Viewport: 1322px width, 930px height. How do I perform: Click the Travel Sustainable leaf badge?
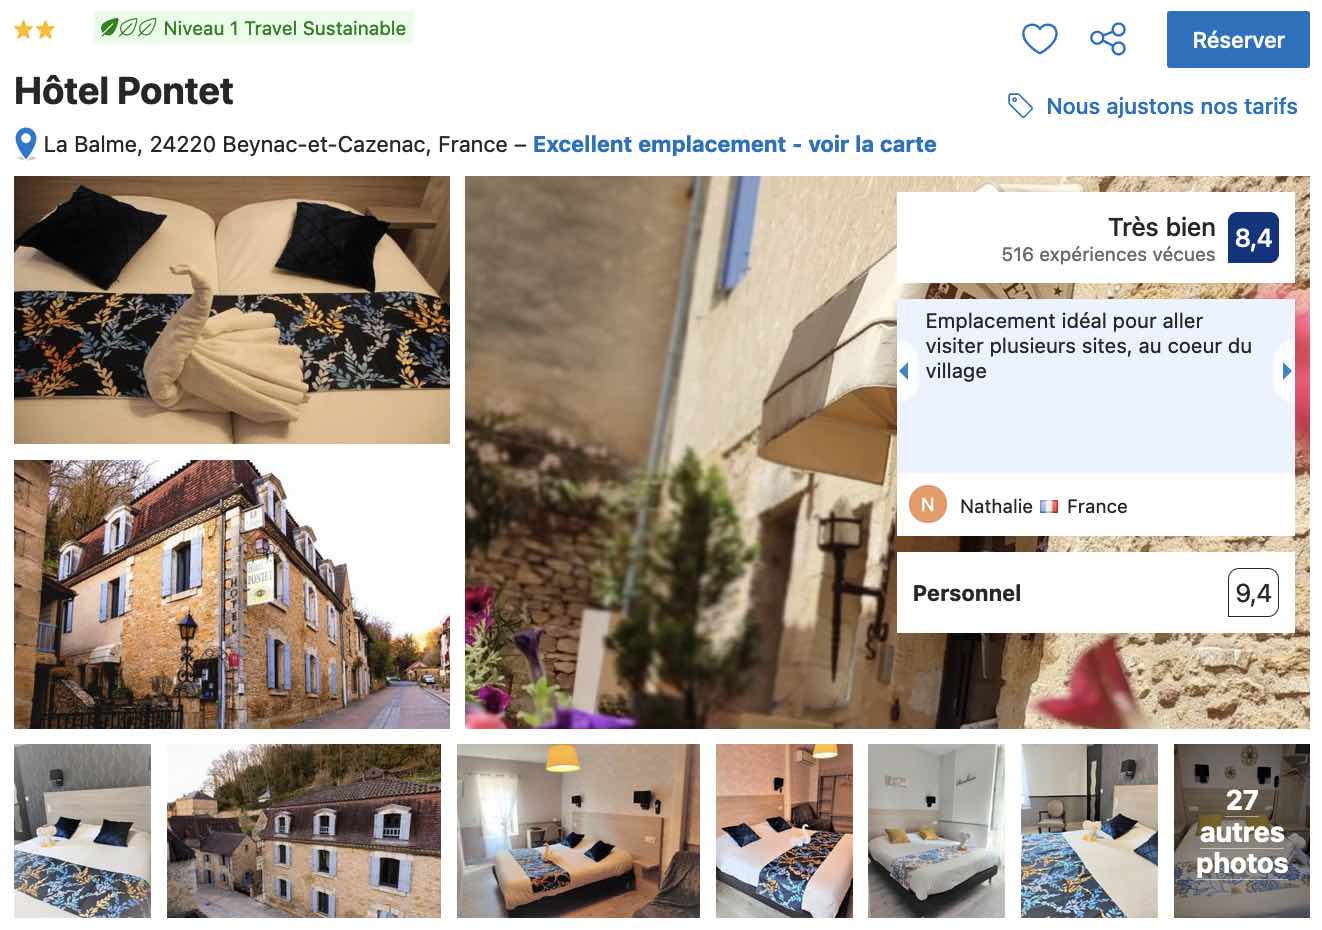(x=253, y=28)
